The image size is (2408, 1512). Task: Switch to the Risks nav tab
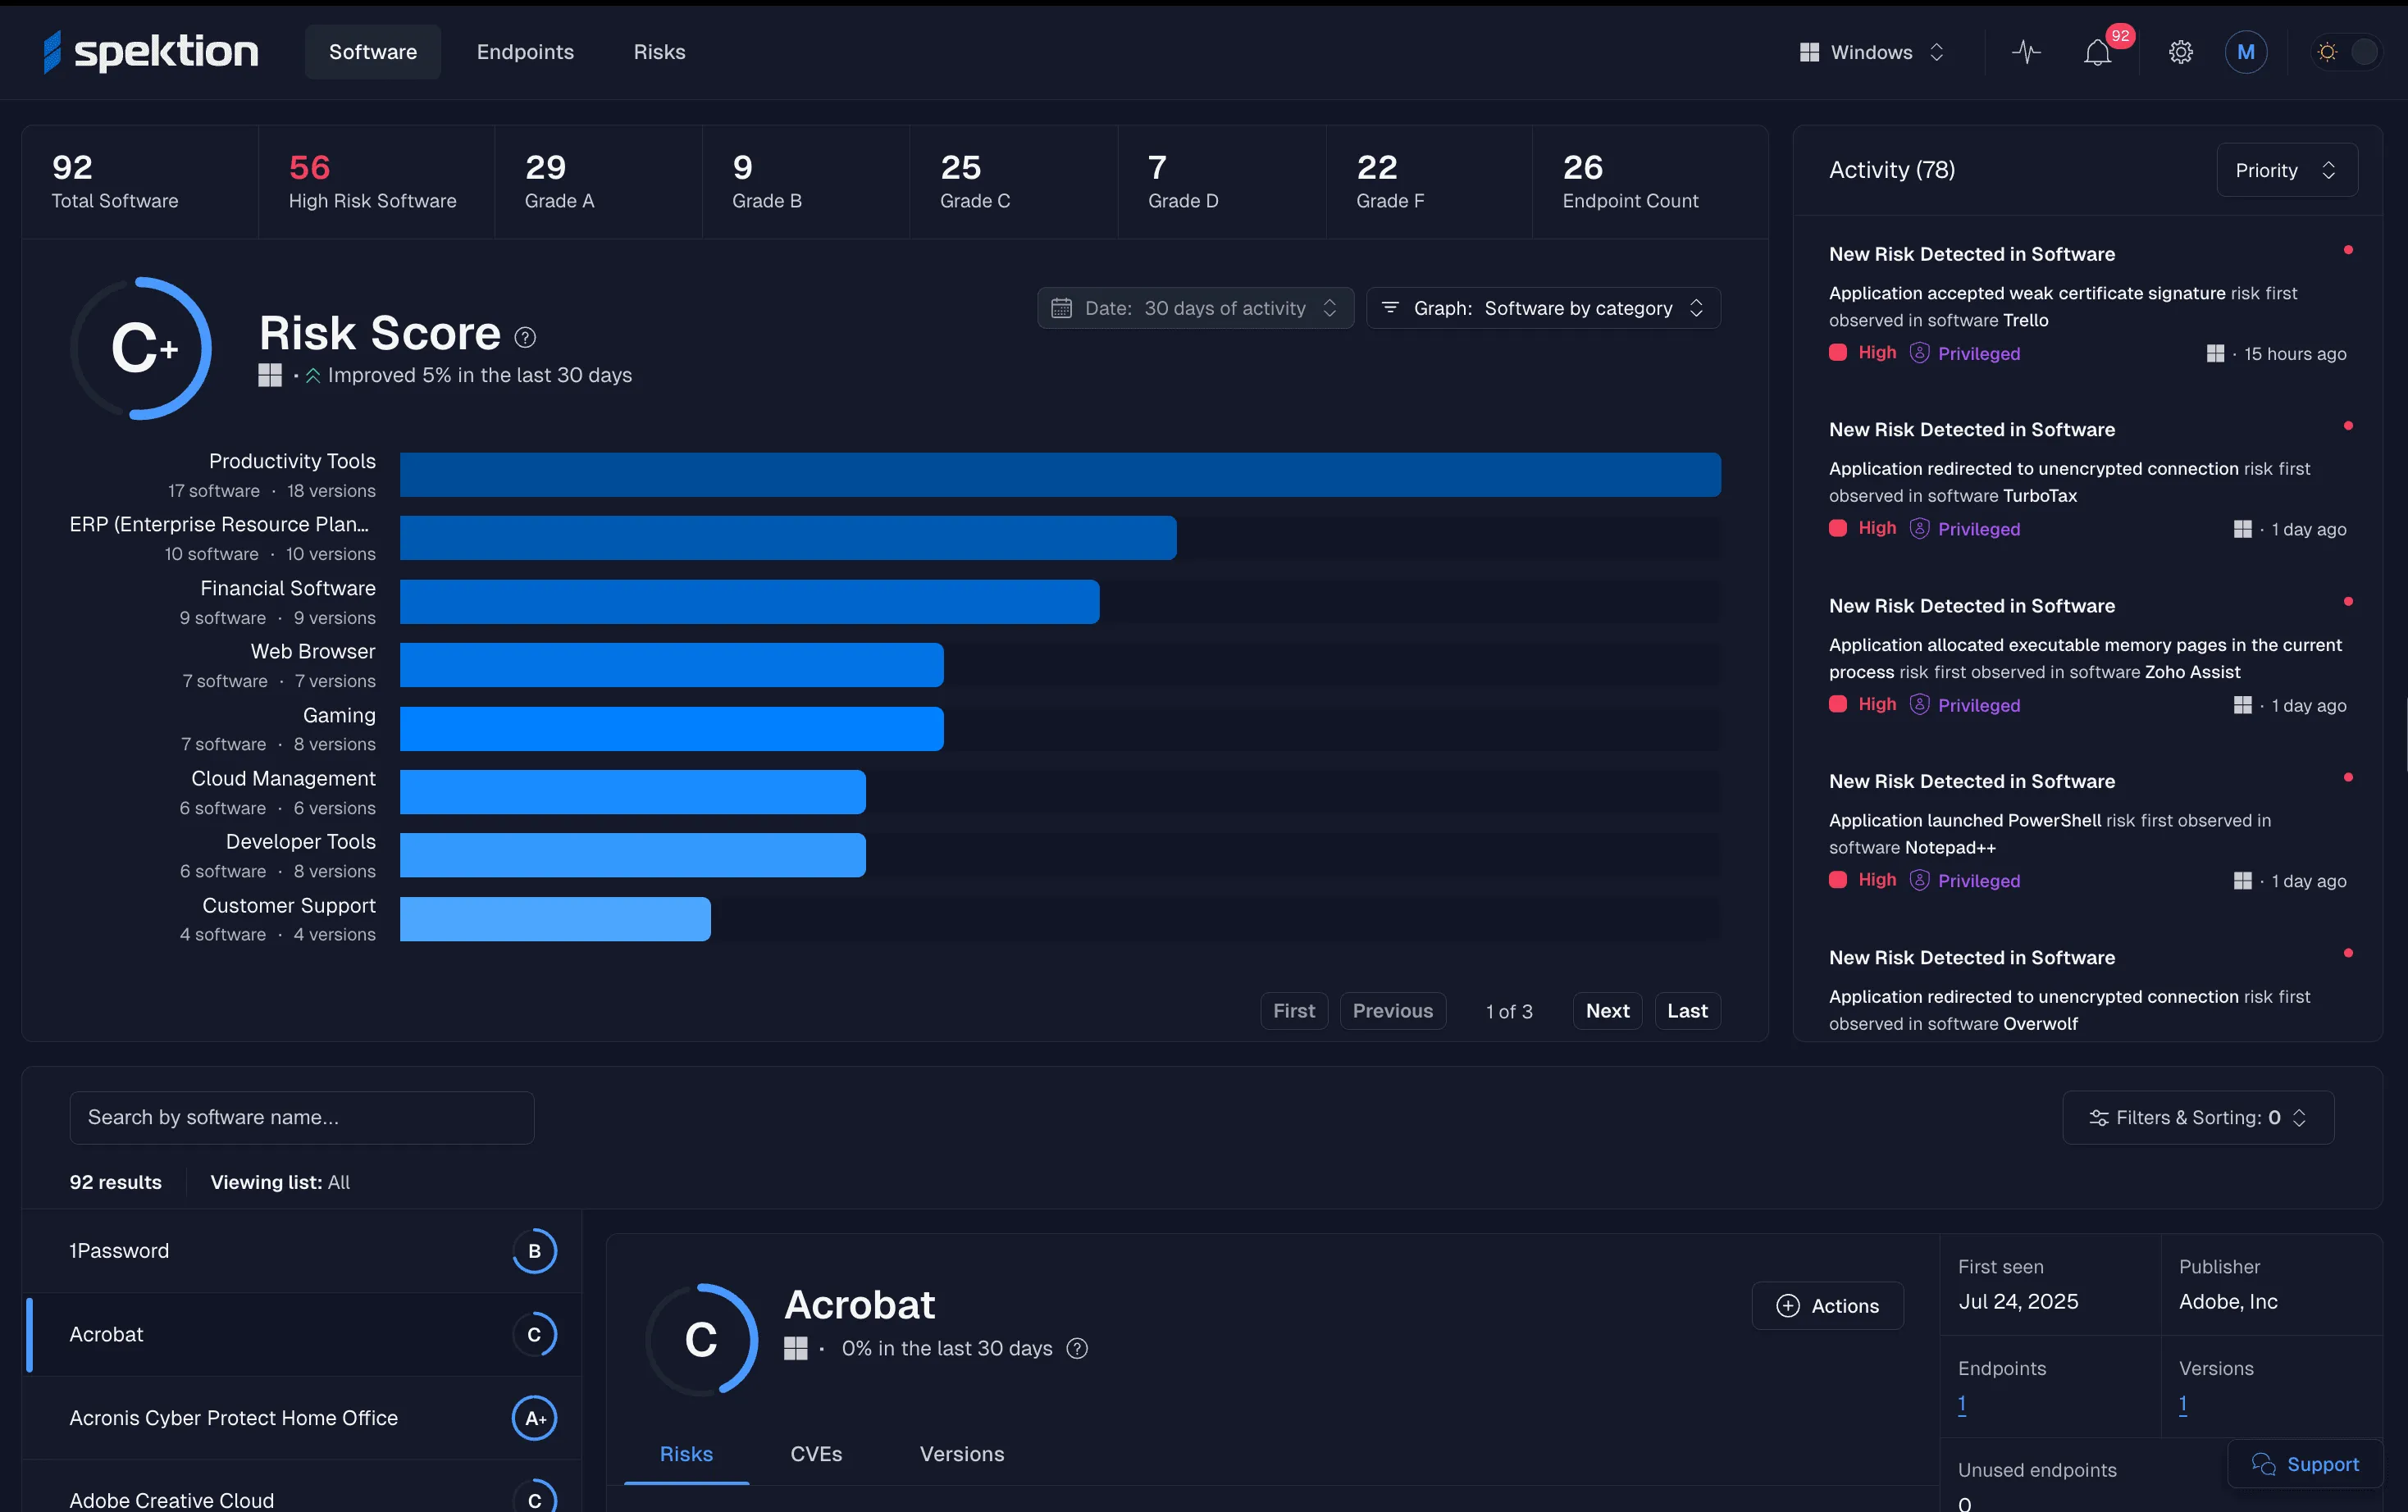[659, 52]
